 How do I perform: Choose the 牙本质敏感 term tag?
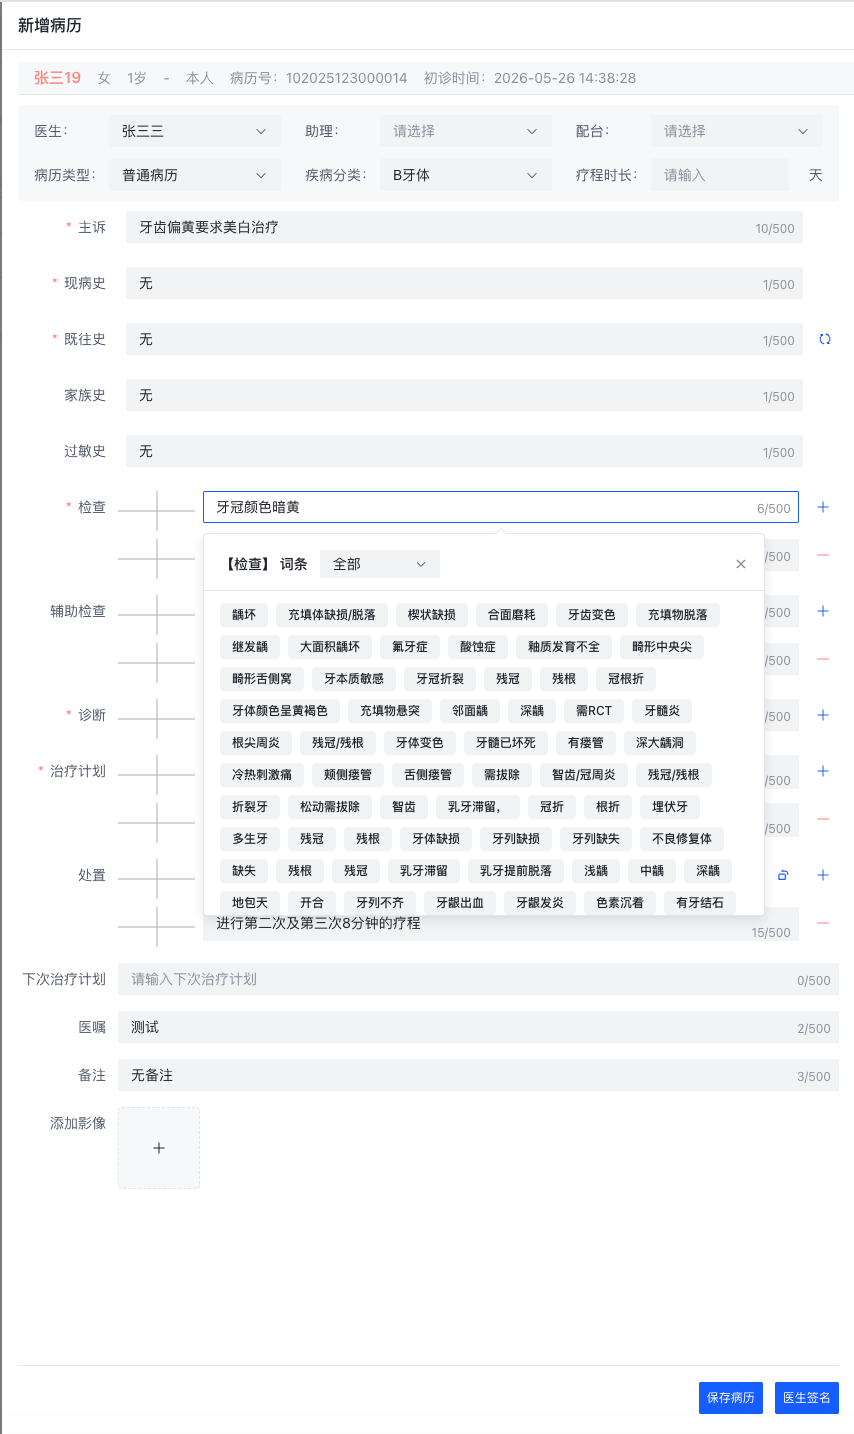point(354,679)
